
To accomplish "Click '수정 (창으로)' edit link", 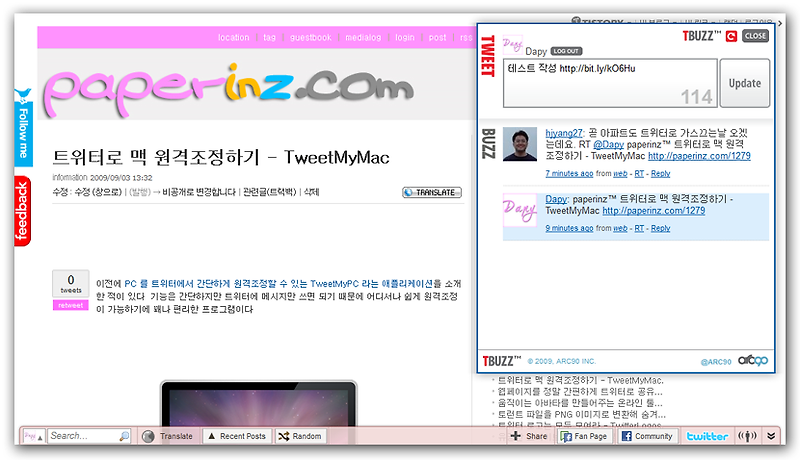I will [x=98, y=192].
